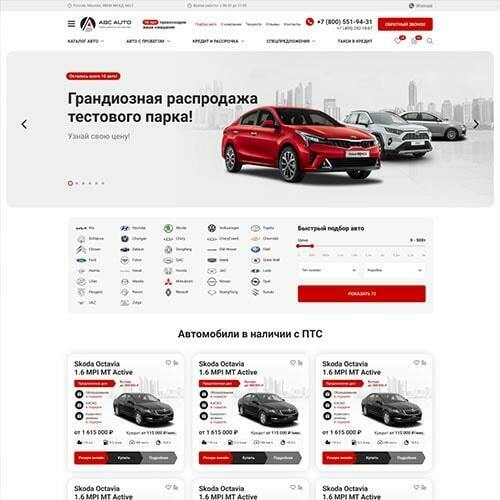
Task: Open the search magnifier icon in header
Action: [430, 41]
